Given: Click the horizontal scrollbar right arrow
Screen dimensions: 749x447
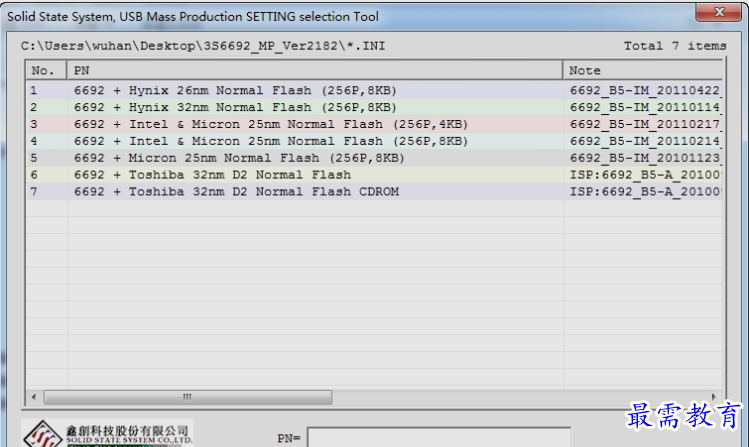Looking at the screenshot, I should click(714, 397).
